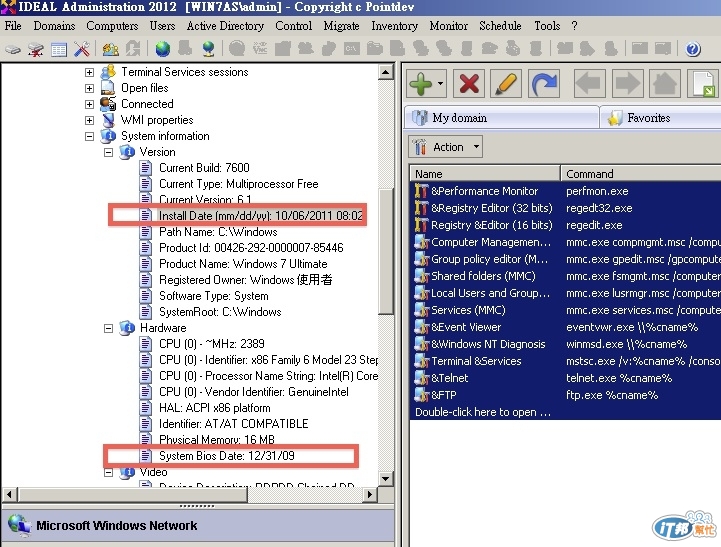Click the red X delete button
This screenshot has height=547, width=721.
(x=469, y=84)
